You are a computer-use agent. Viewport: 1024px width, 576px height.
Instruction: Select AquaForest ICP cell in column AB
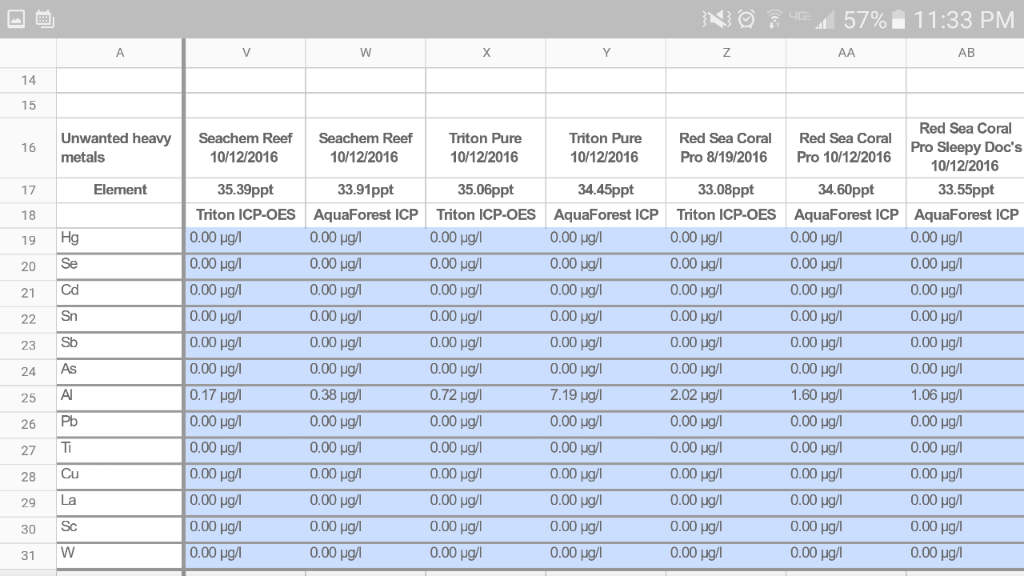966,215
